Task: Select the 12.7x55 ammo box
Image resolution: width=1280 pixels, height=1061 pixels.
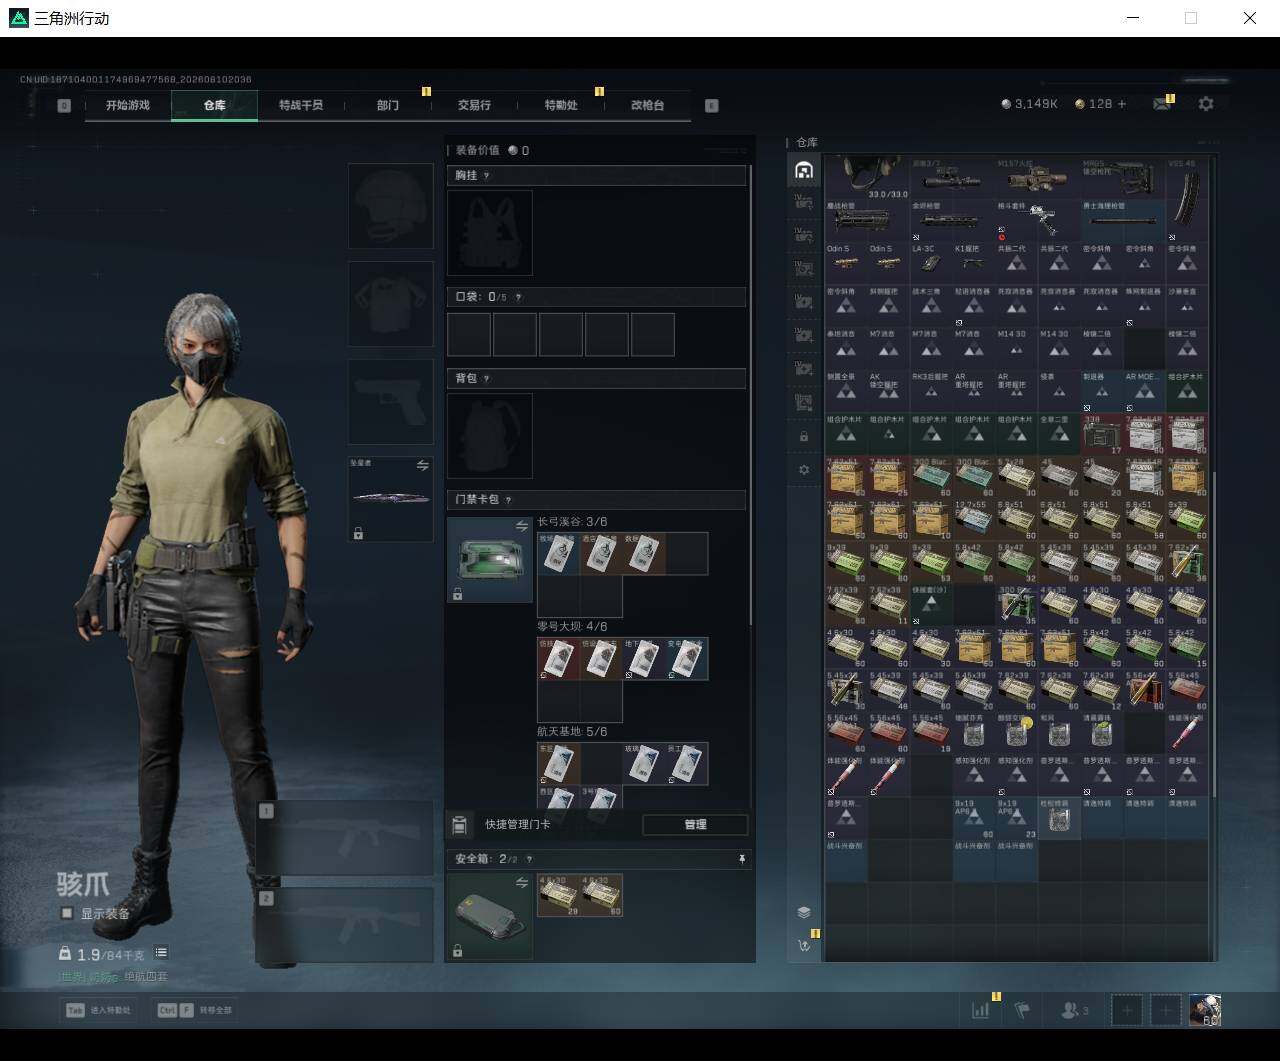Action: pos(974,520)
